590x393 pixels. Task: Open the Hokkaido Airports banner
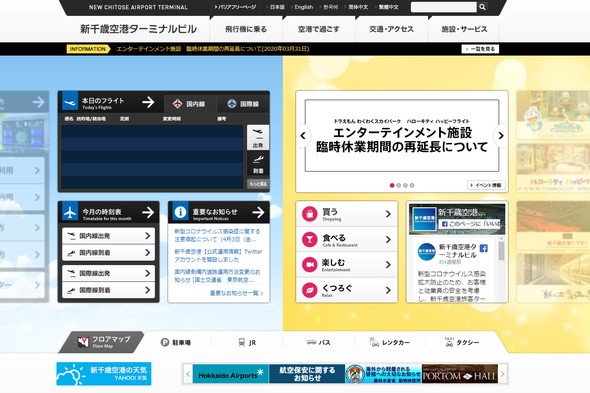pyautogui.click(x=231, y=374)
